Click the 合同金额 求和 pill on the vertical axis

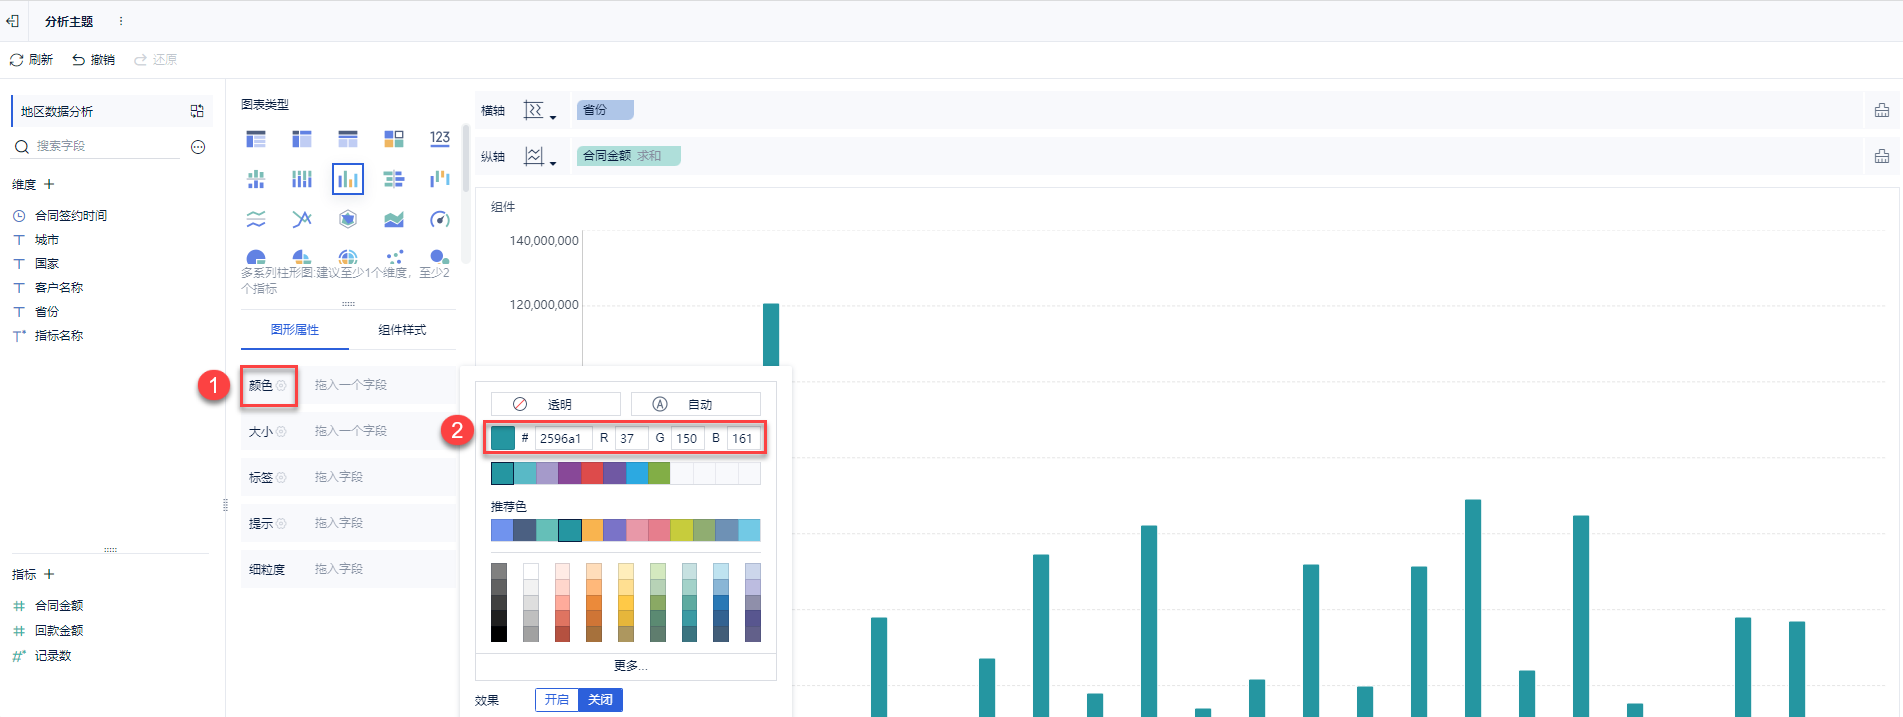coord(629,156)
